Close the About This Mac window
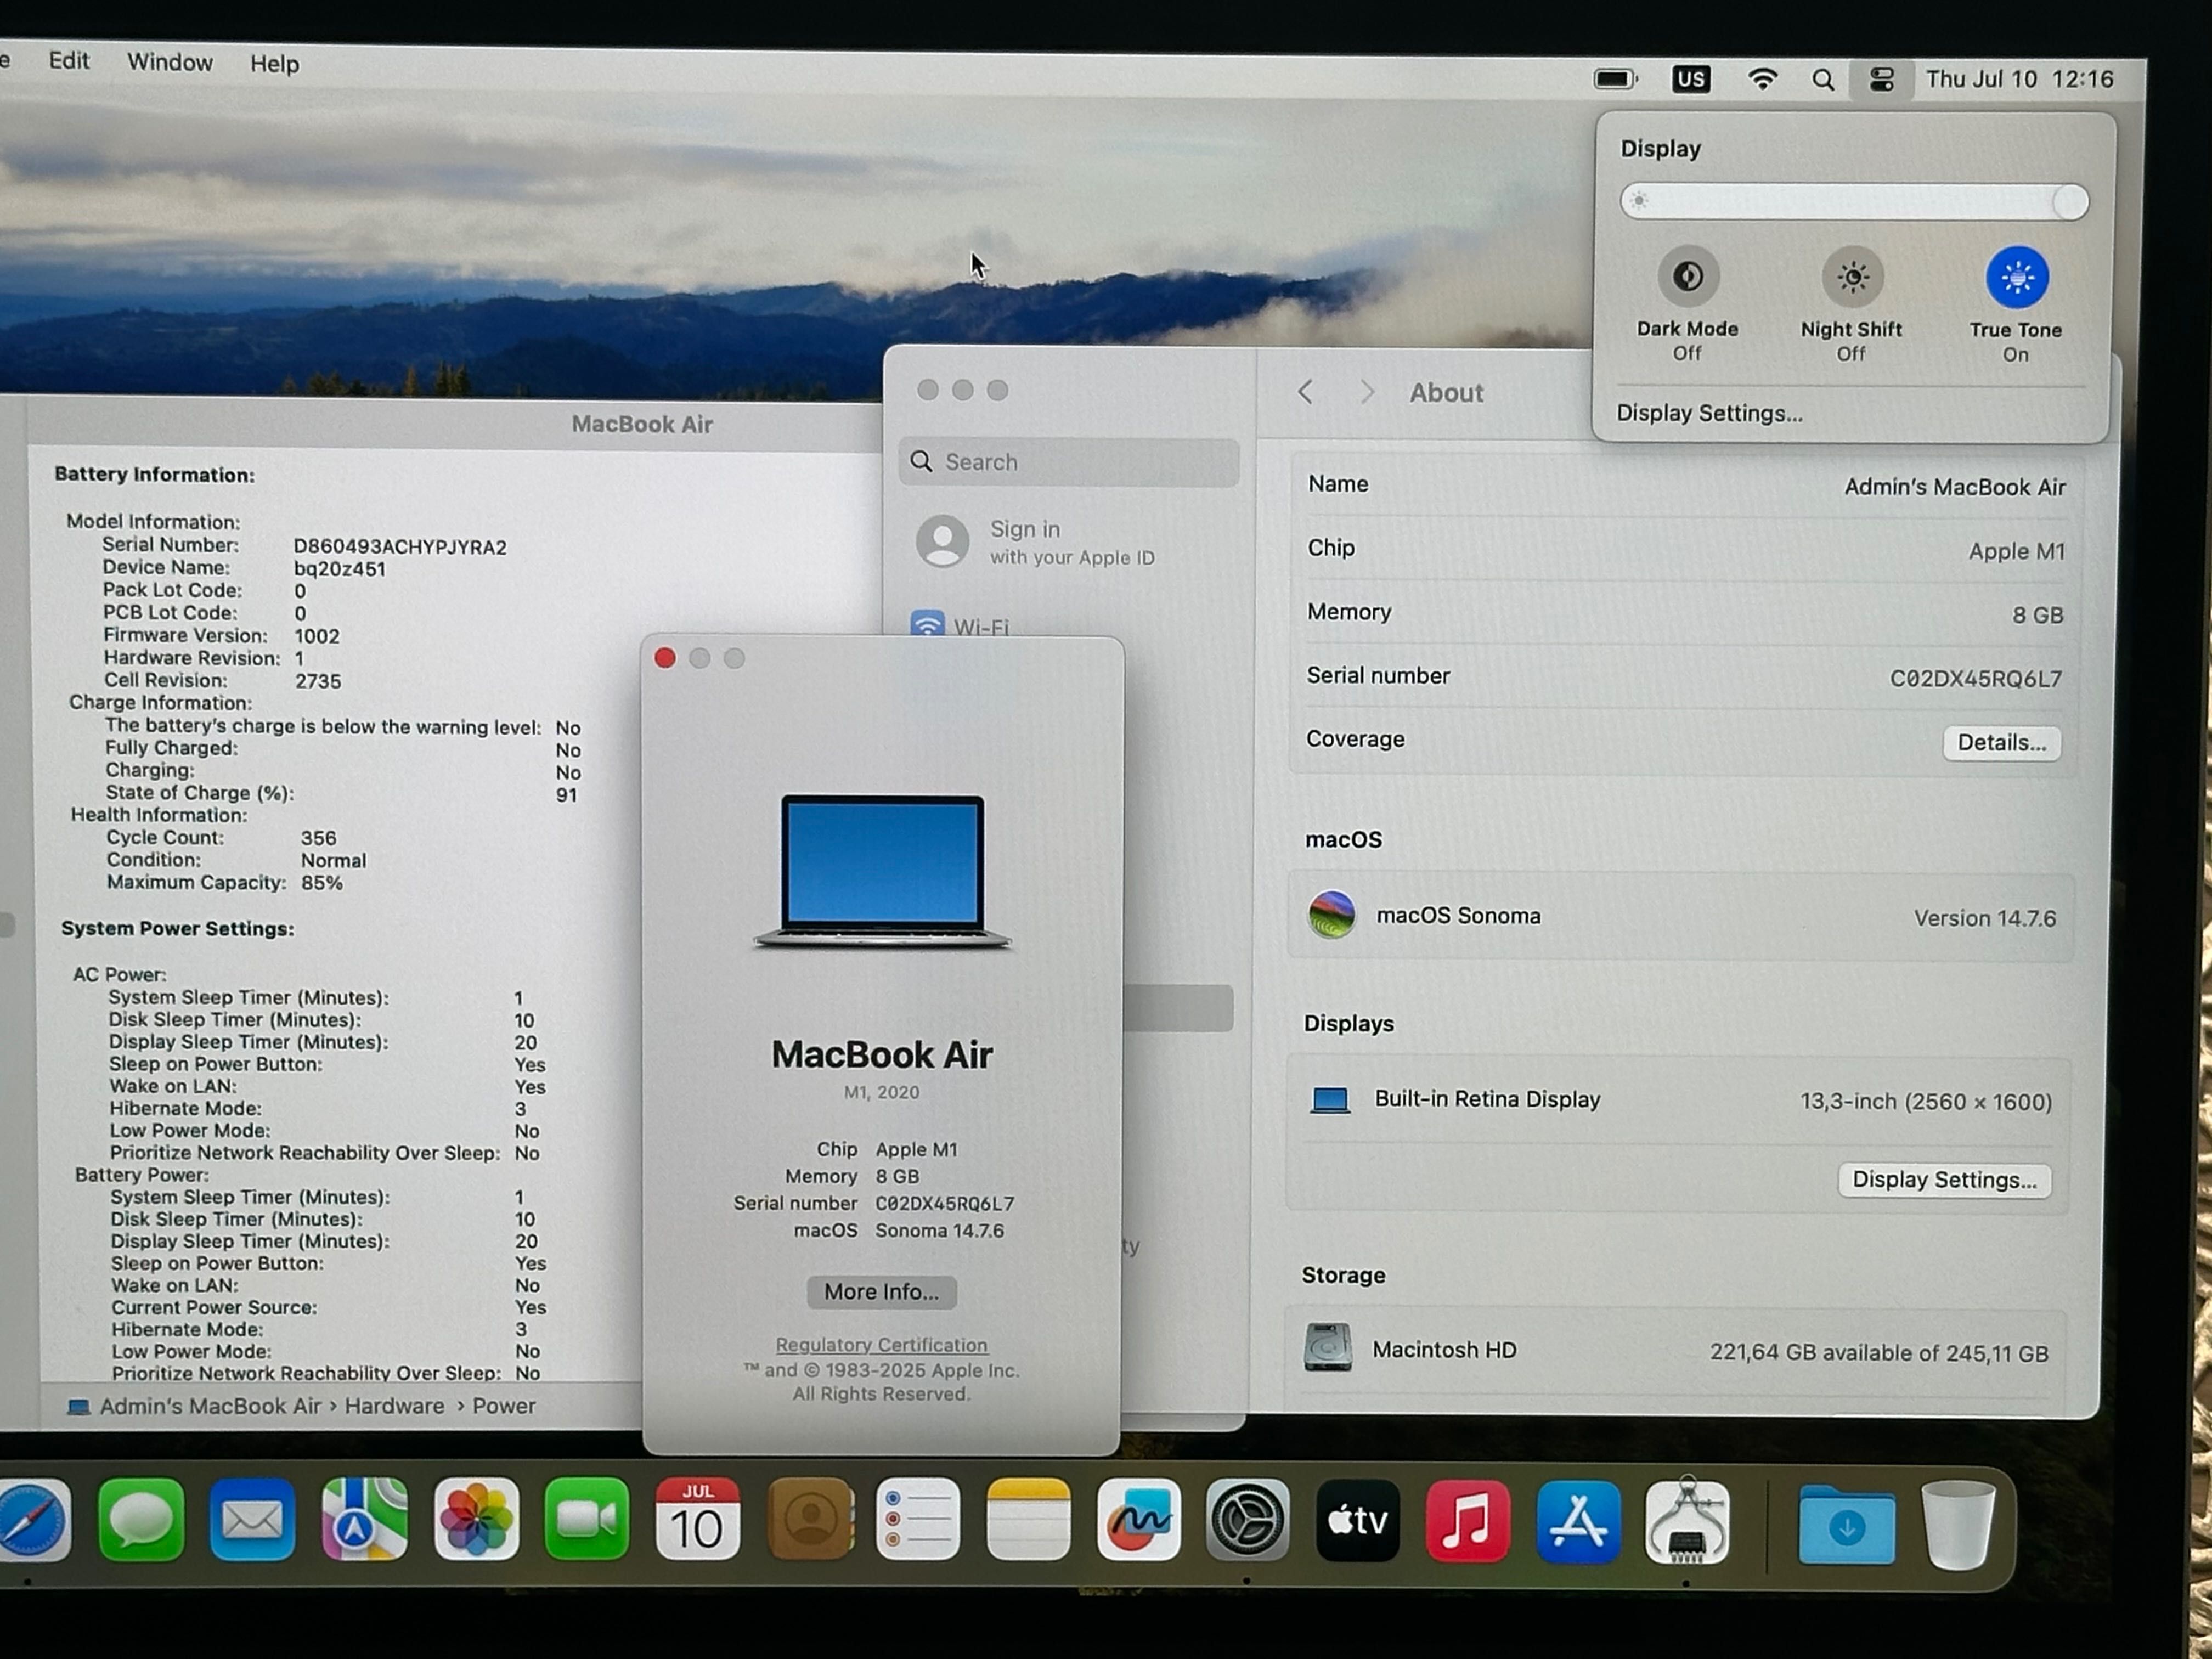Viewport: 2212px width, 1659px height. [665, 658]
